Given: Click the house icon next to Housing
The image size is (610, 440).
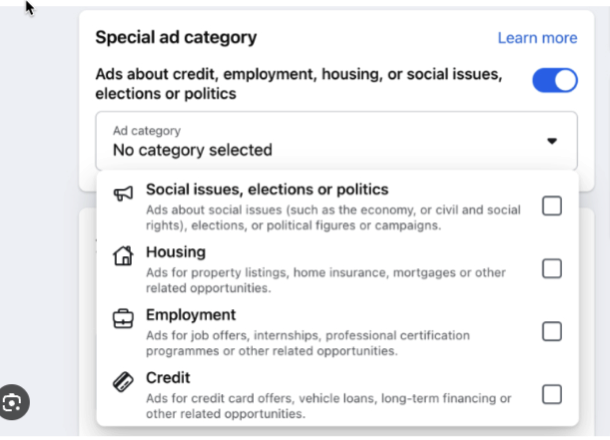Looking at the screenshot, I should [x=123, y=256].
